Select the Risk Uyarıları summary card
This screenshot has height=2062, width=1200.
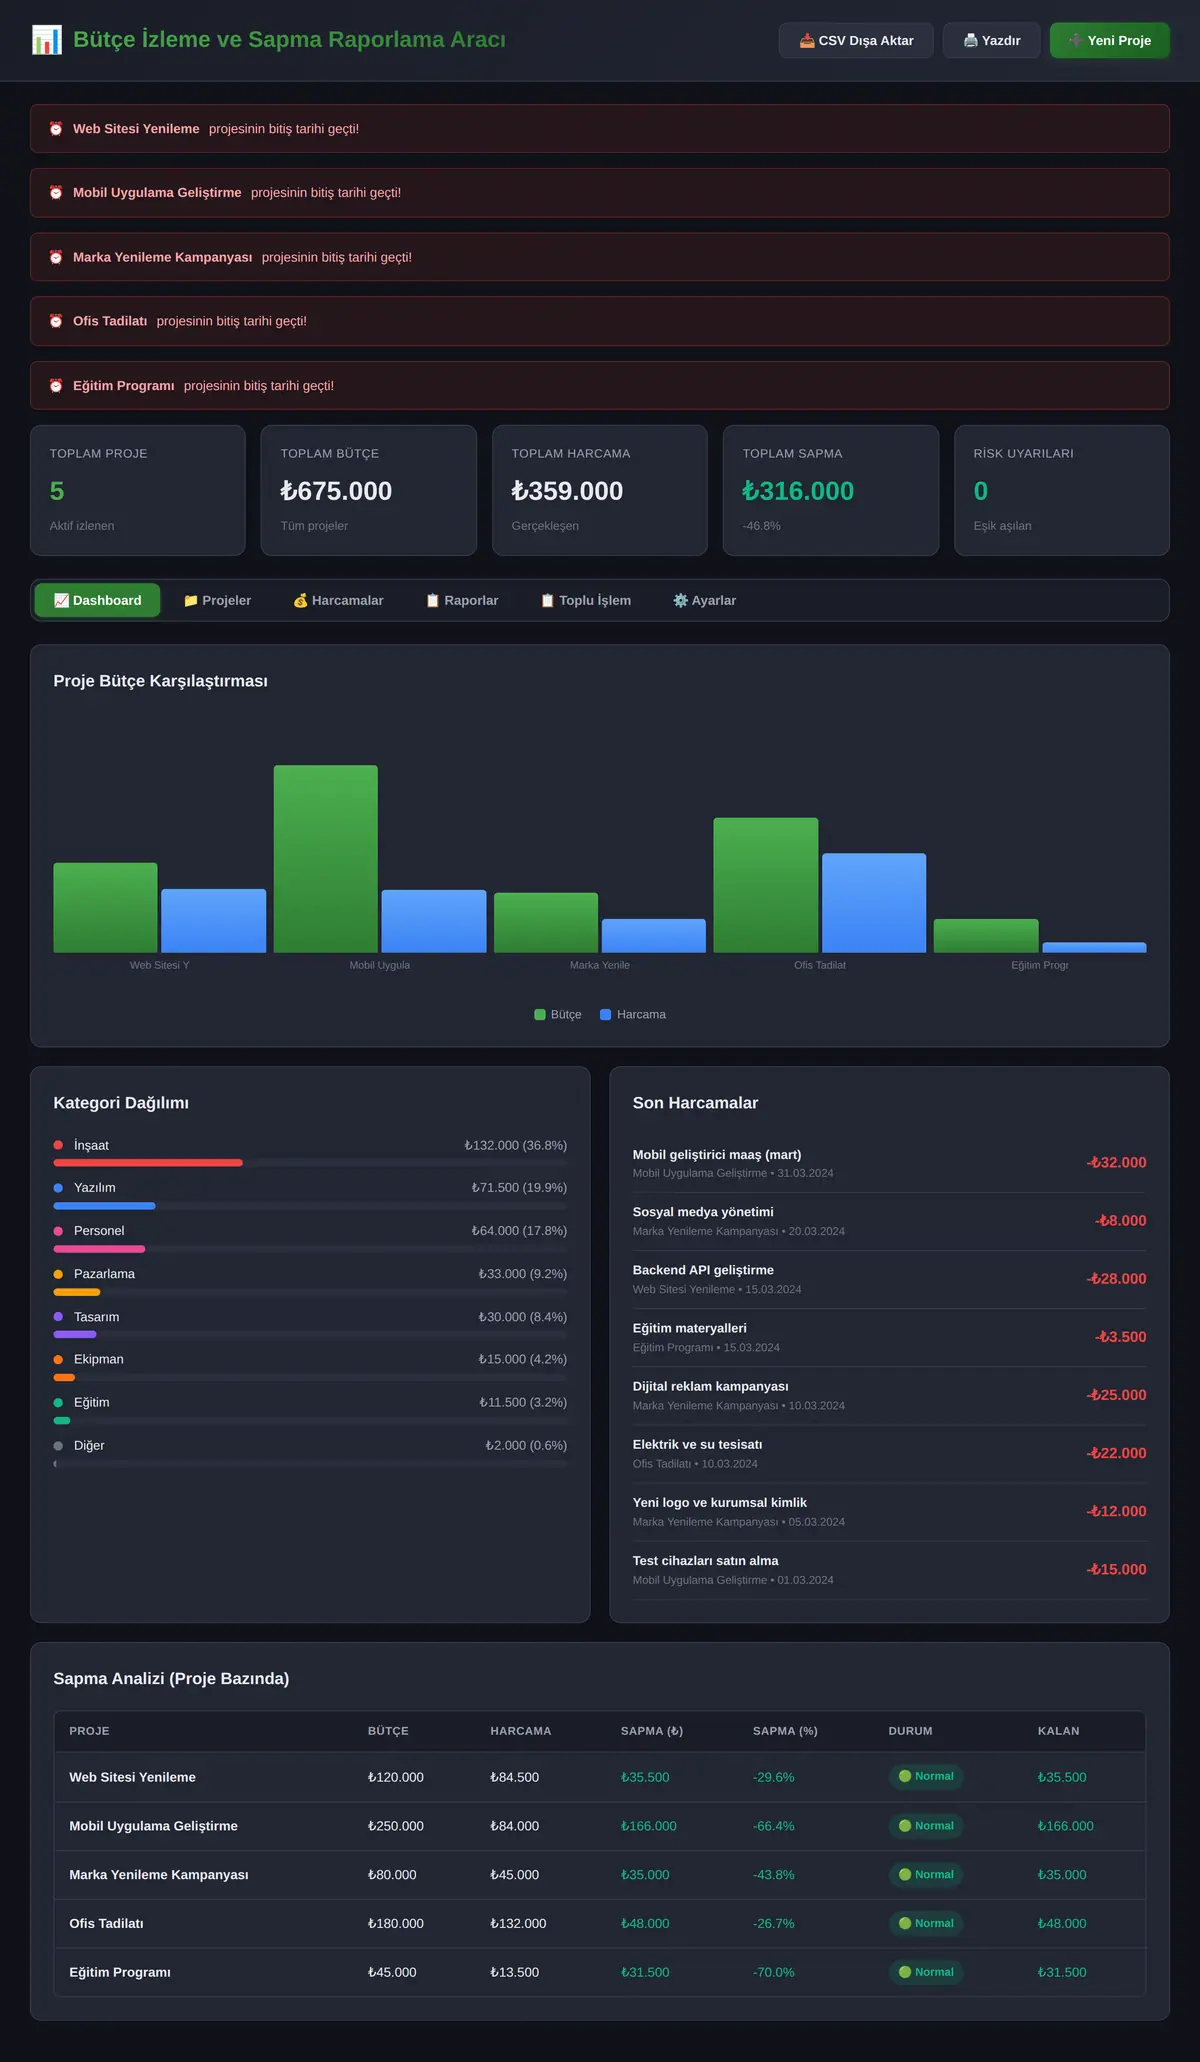[x=1062, y=490]
